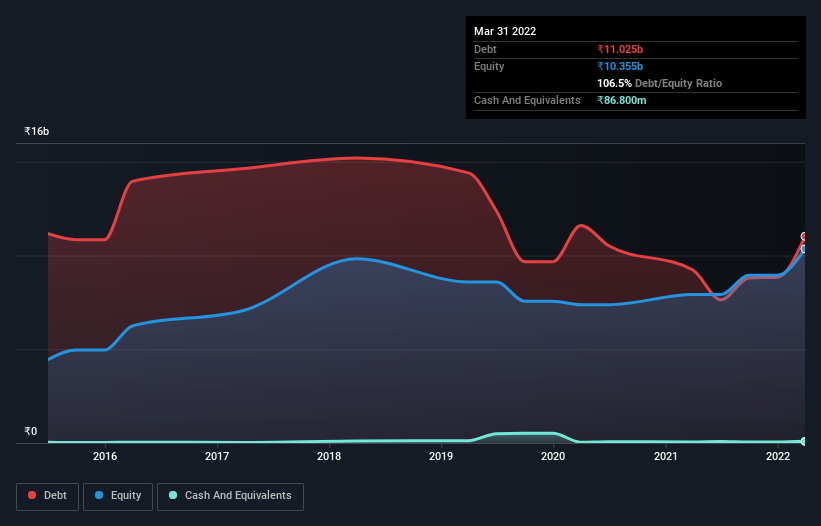The image size is (821, 526).
Task: Toggle the Debt series legend button
Action: (48, 496)
